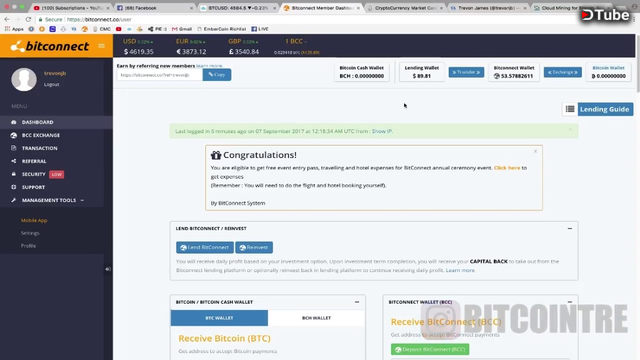The height and width of the screenshot is (360, 640).
Task: Close the Facebook browser tab
Action: (x=191, y=8)
